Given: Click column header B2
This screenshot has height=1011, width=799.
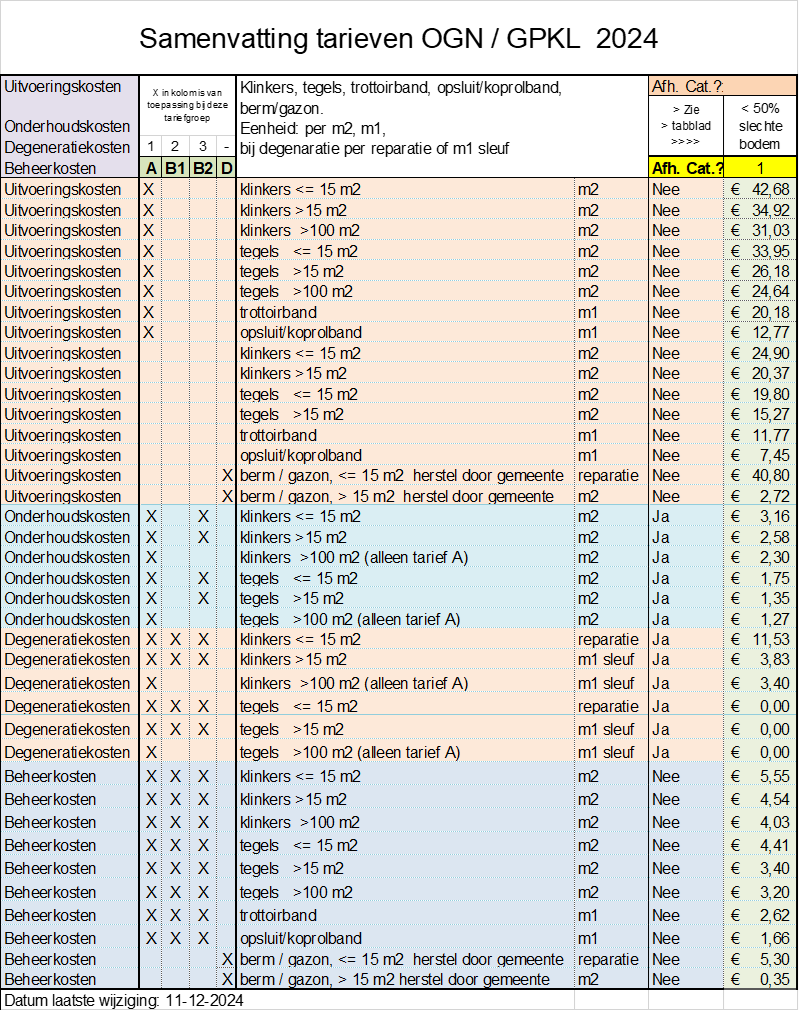Looking at the screenshot, I should click(202, 168).
